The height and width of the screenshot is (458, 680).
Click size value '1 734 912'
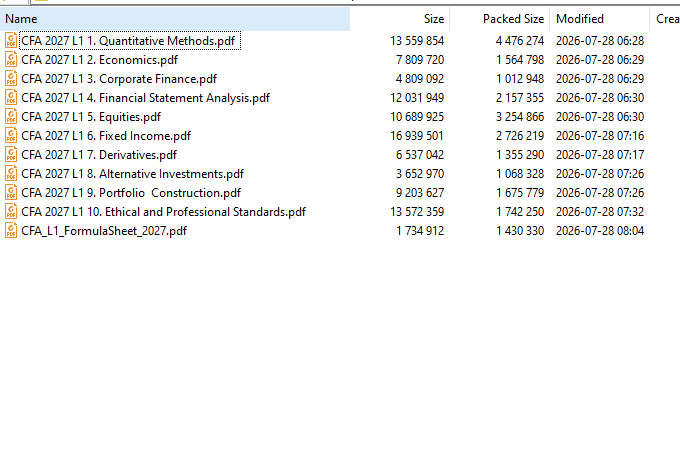(x=420, y=231)
